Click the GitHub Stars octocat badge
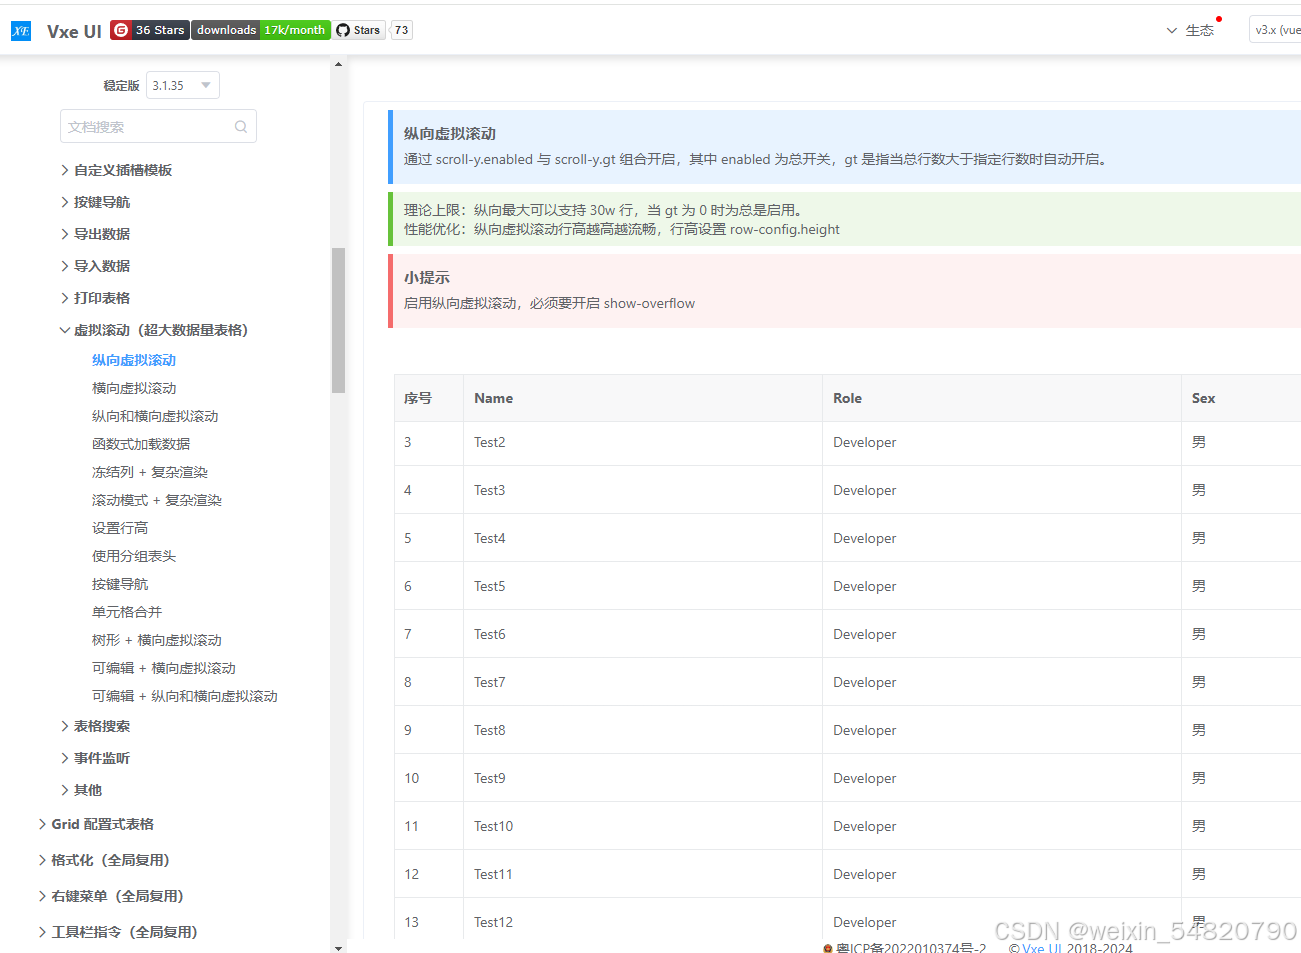This screenshot has width=1301, height=953. coord(356,29)
